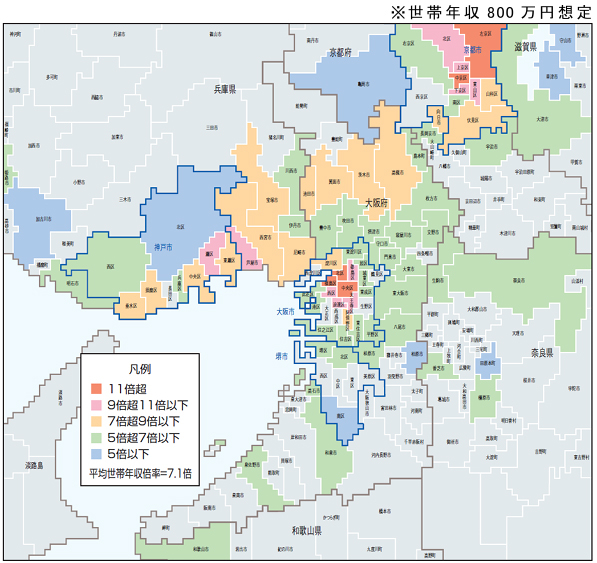Viewport: 597px width, 563px height.
Task: Click the 凡例 legend title
Action: point(140,368)
